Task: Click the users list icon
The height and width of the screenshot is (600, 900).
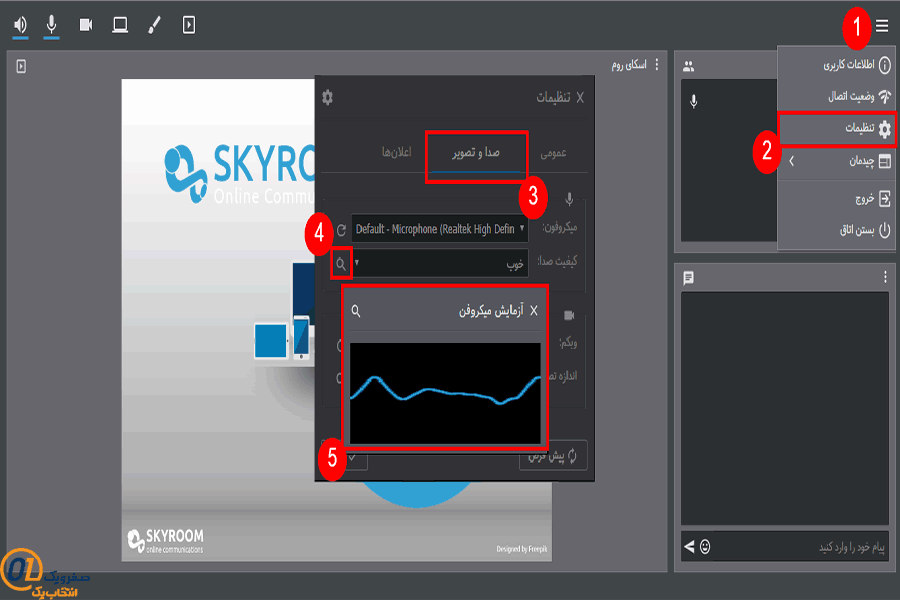Action: coord(689,67)
